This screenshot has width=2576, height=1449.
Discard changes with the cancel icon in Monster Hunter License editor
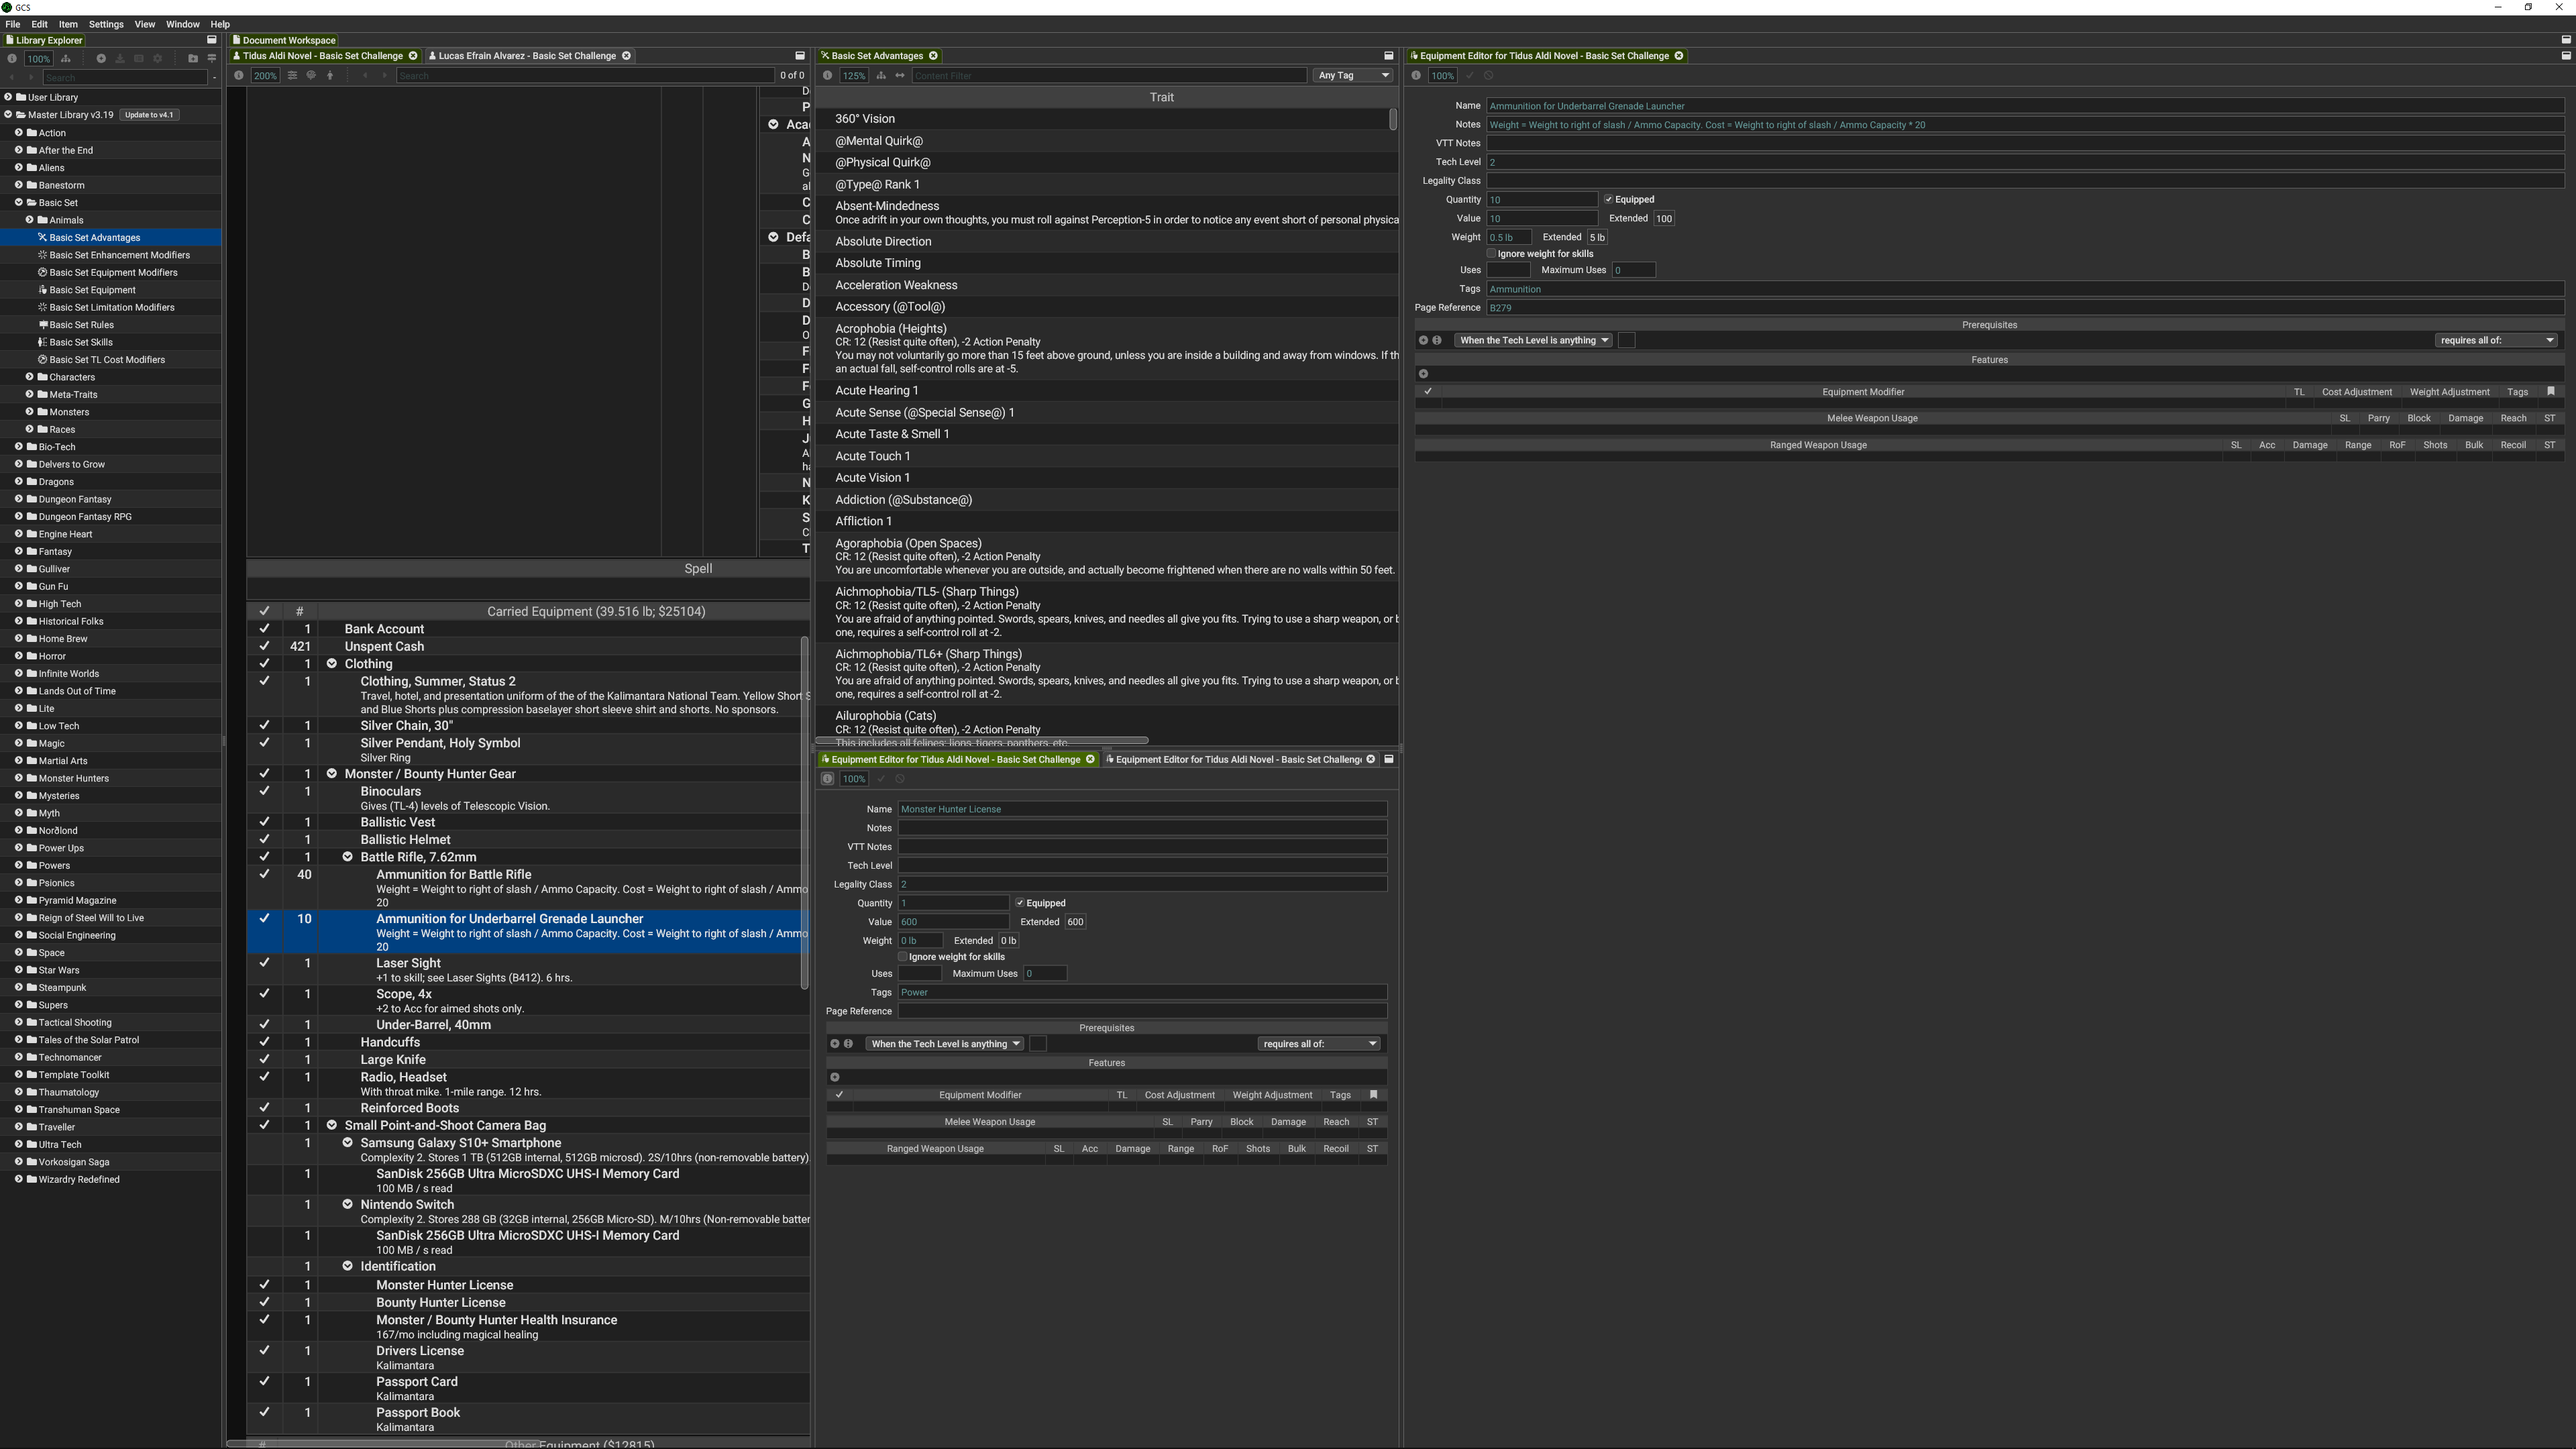[x=900, y=779]
